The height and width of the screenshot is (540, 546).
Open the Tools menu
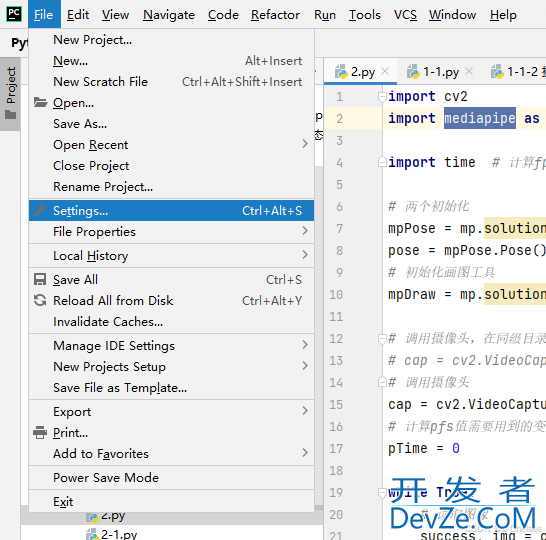click(x=365, y=15)
